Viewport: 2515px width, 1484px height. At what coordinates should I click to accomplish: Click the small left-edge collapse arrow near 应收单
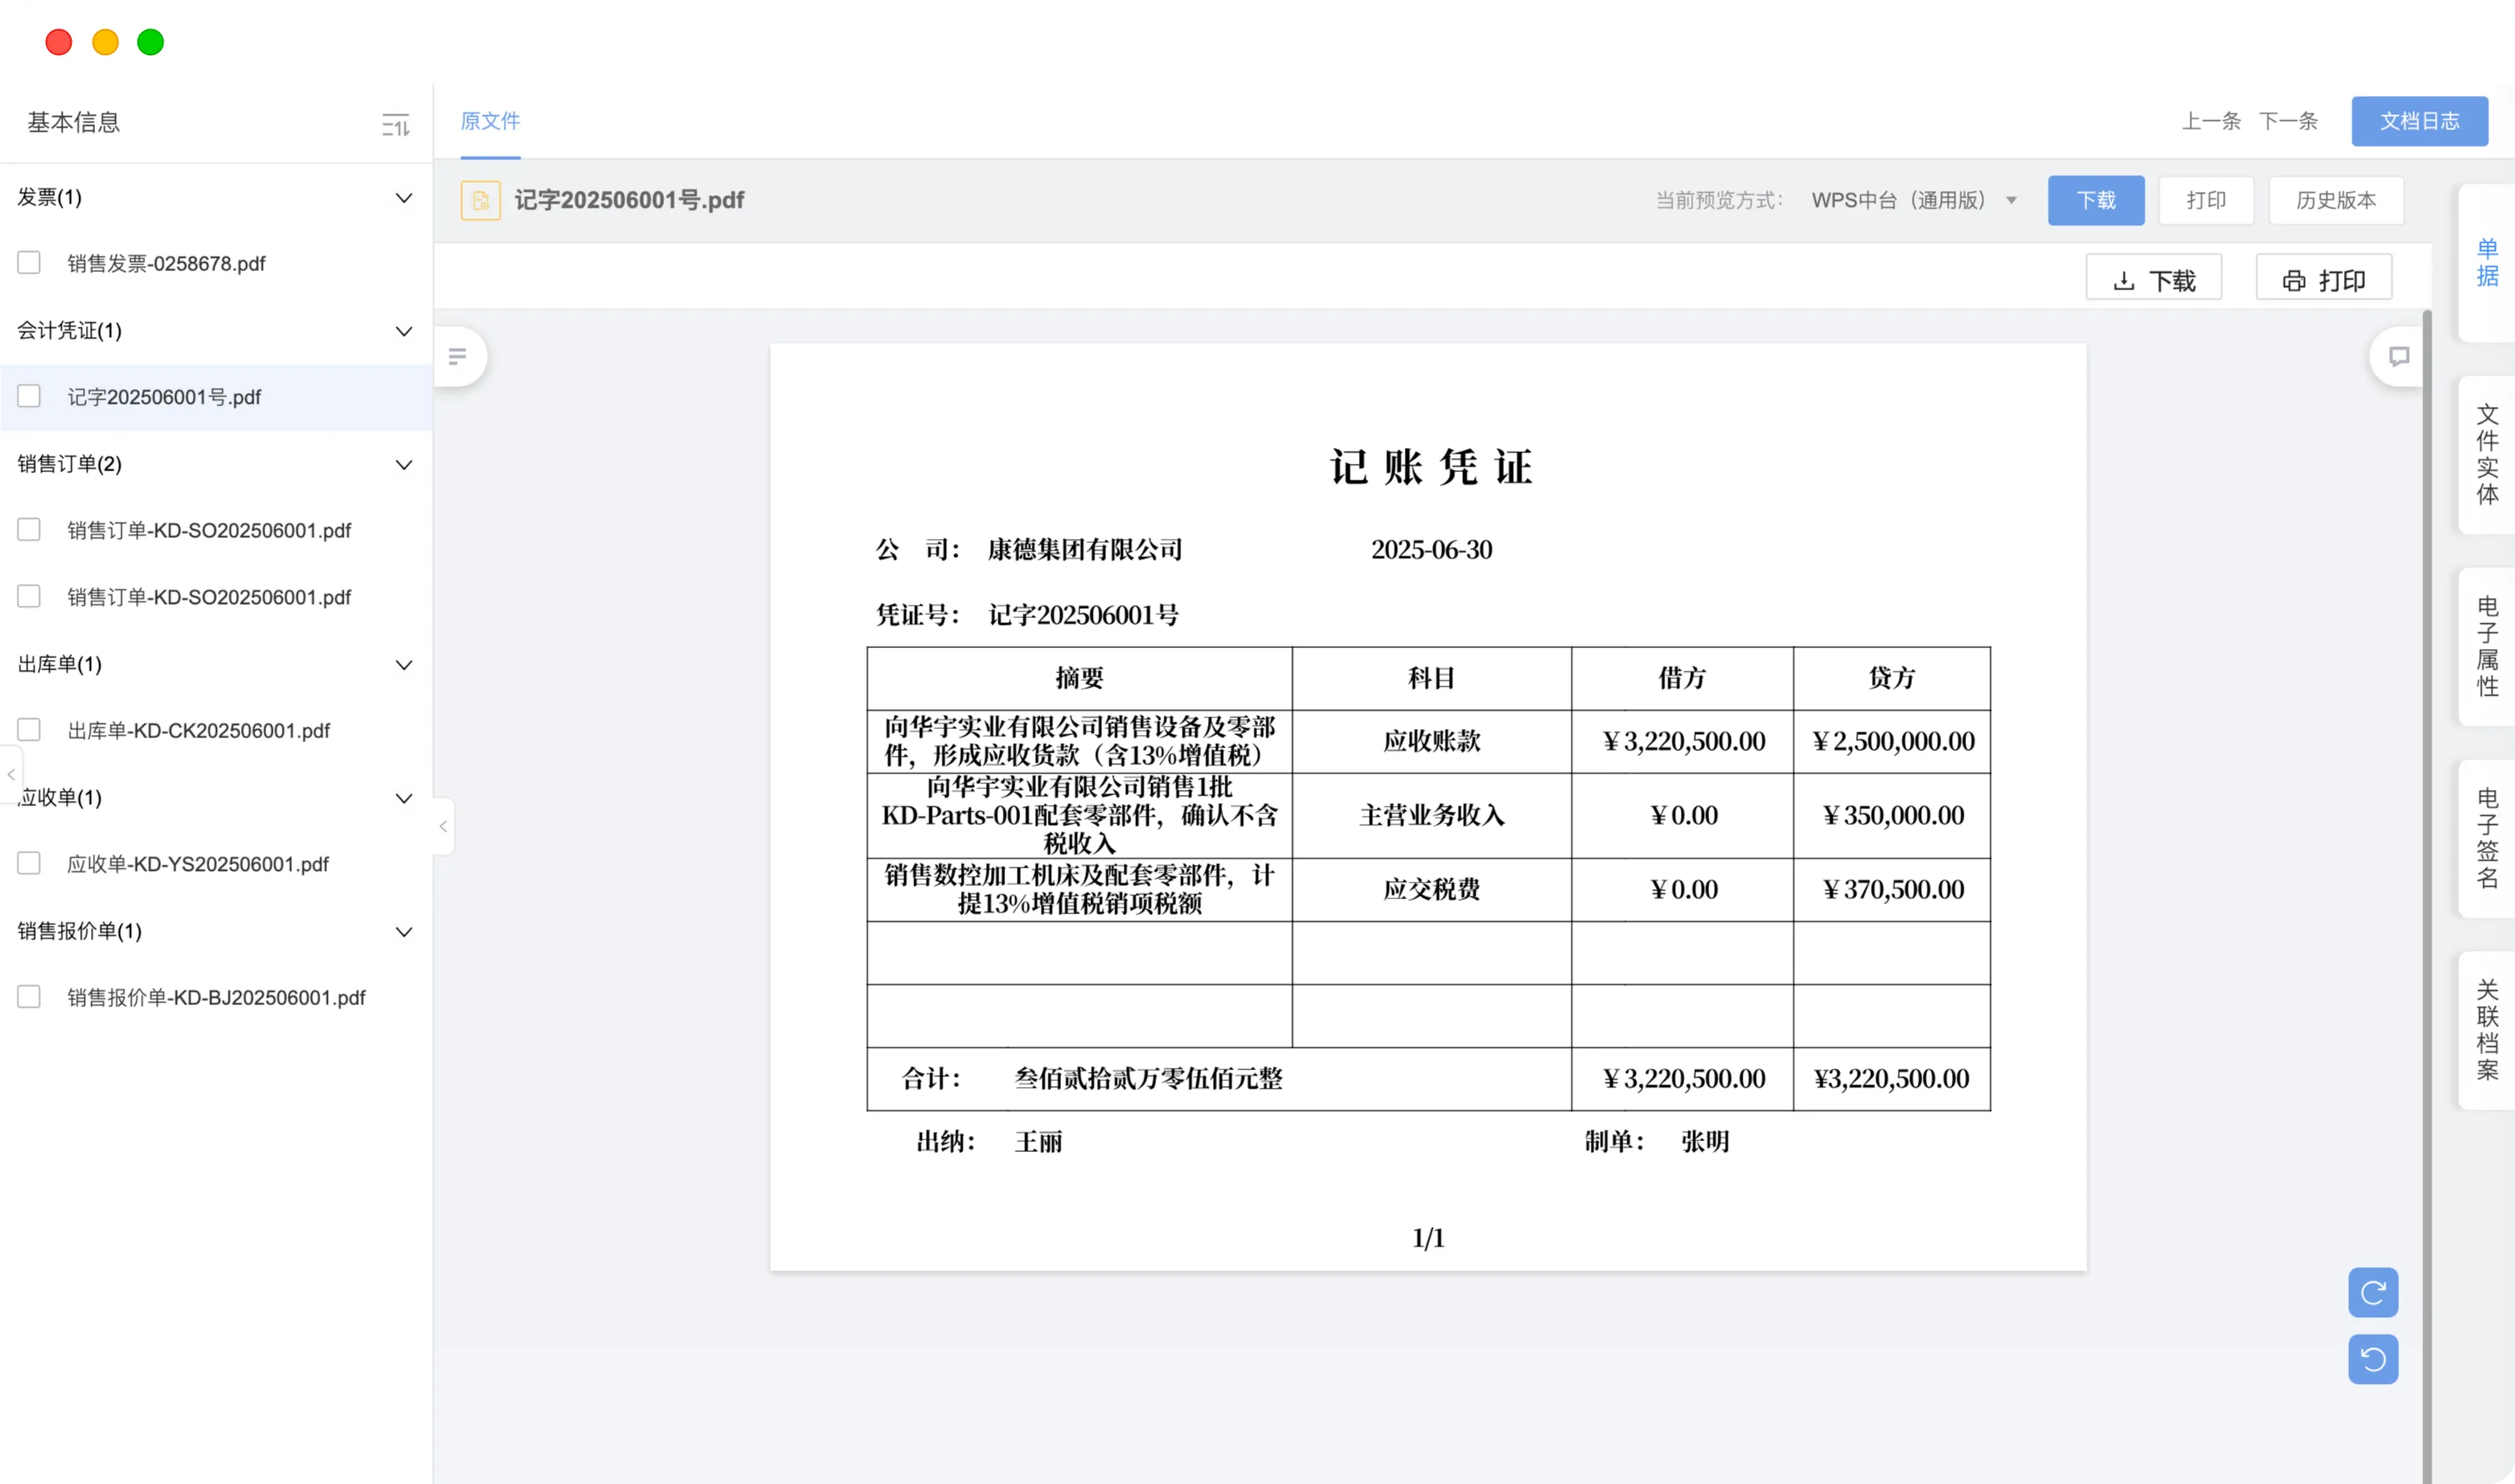click(10, 774)
